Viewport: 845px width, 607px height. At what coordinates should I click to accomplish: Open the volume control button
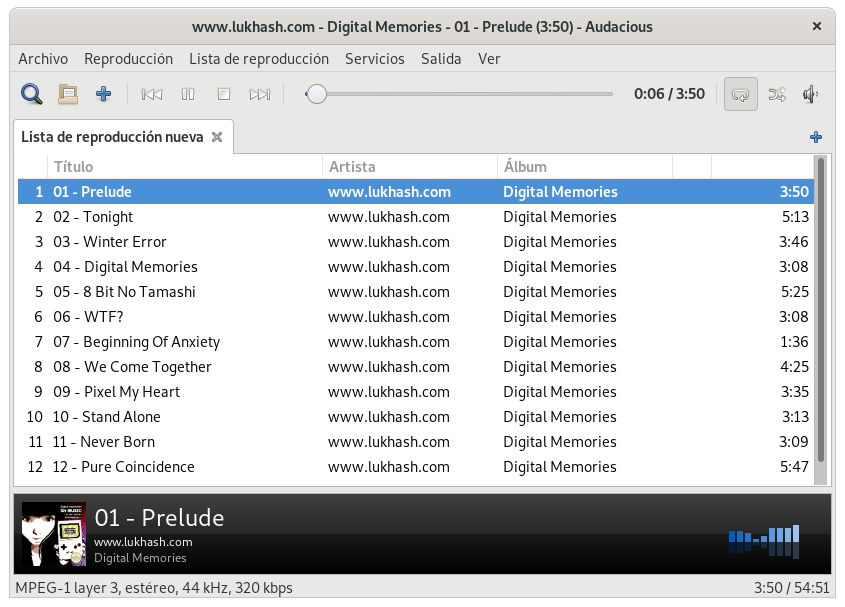pyautogui.click(x=811, y=94)
